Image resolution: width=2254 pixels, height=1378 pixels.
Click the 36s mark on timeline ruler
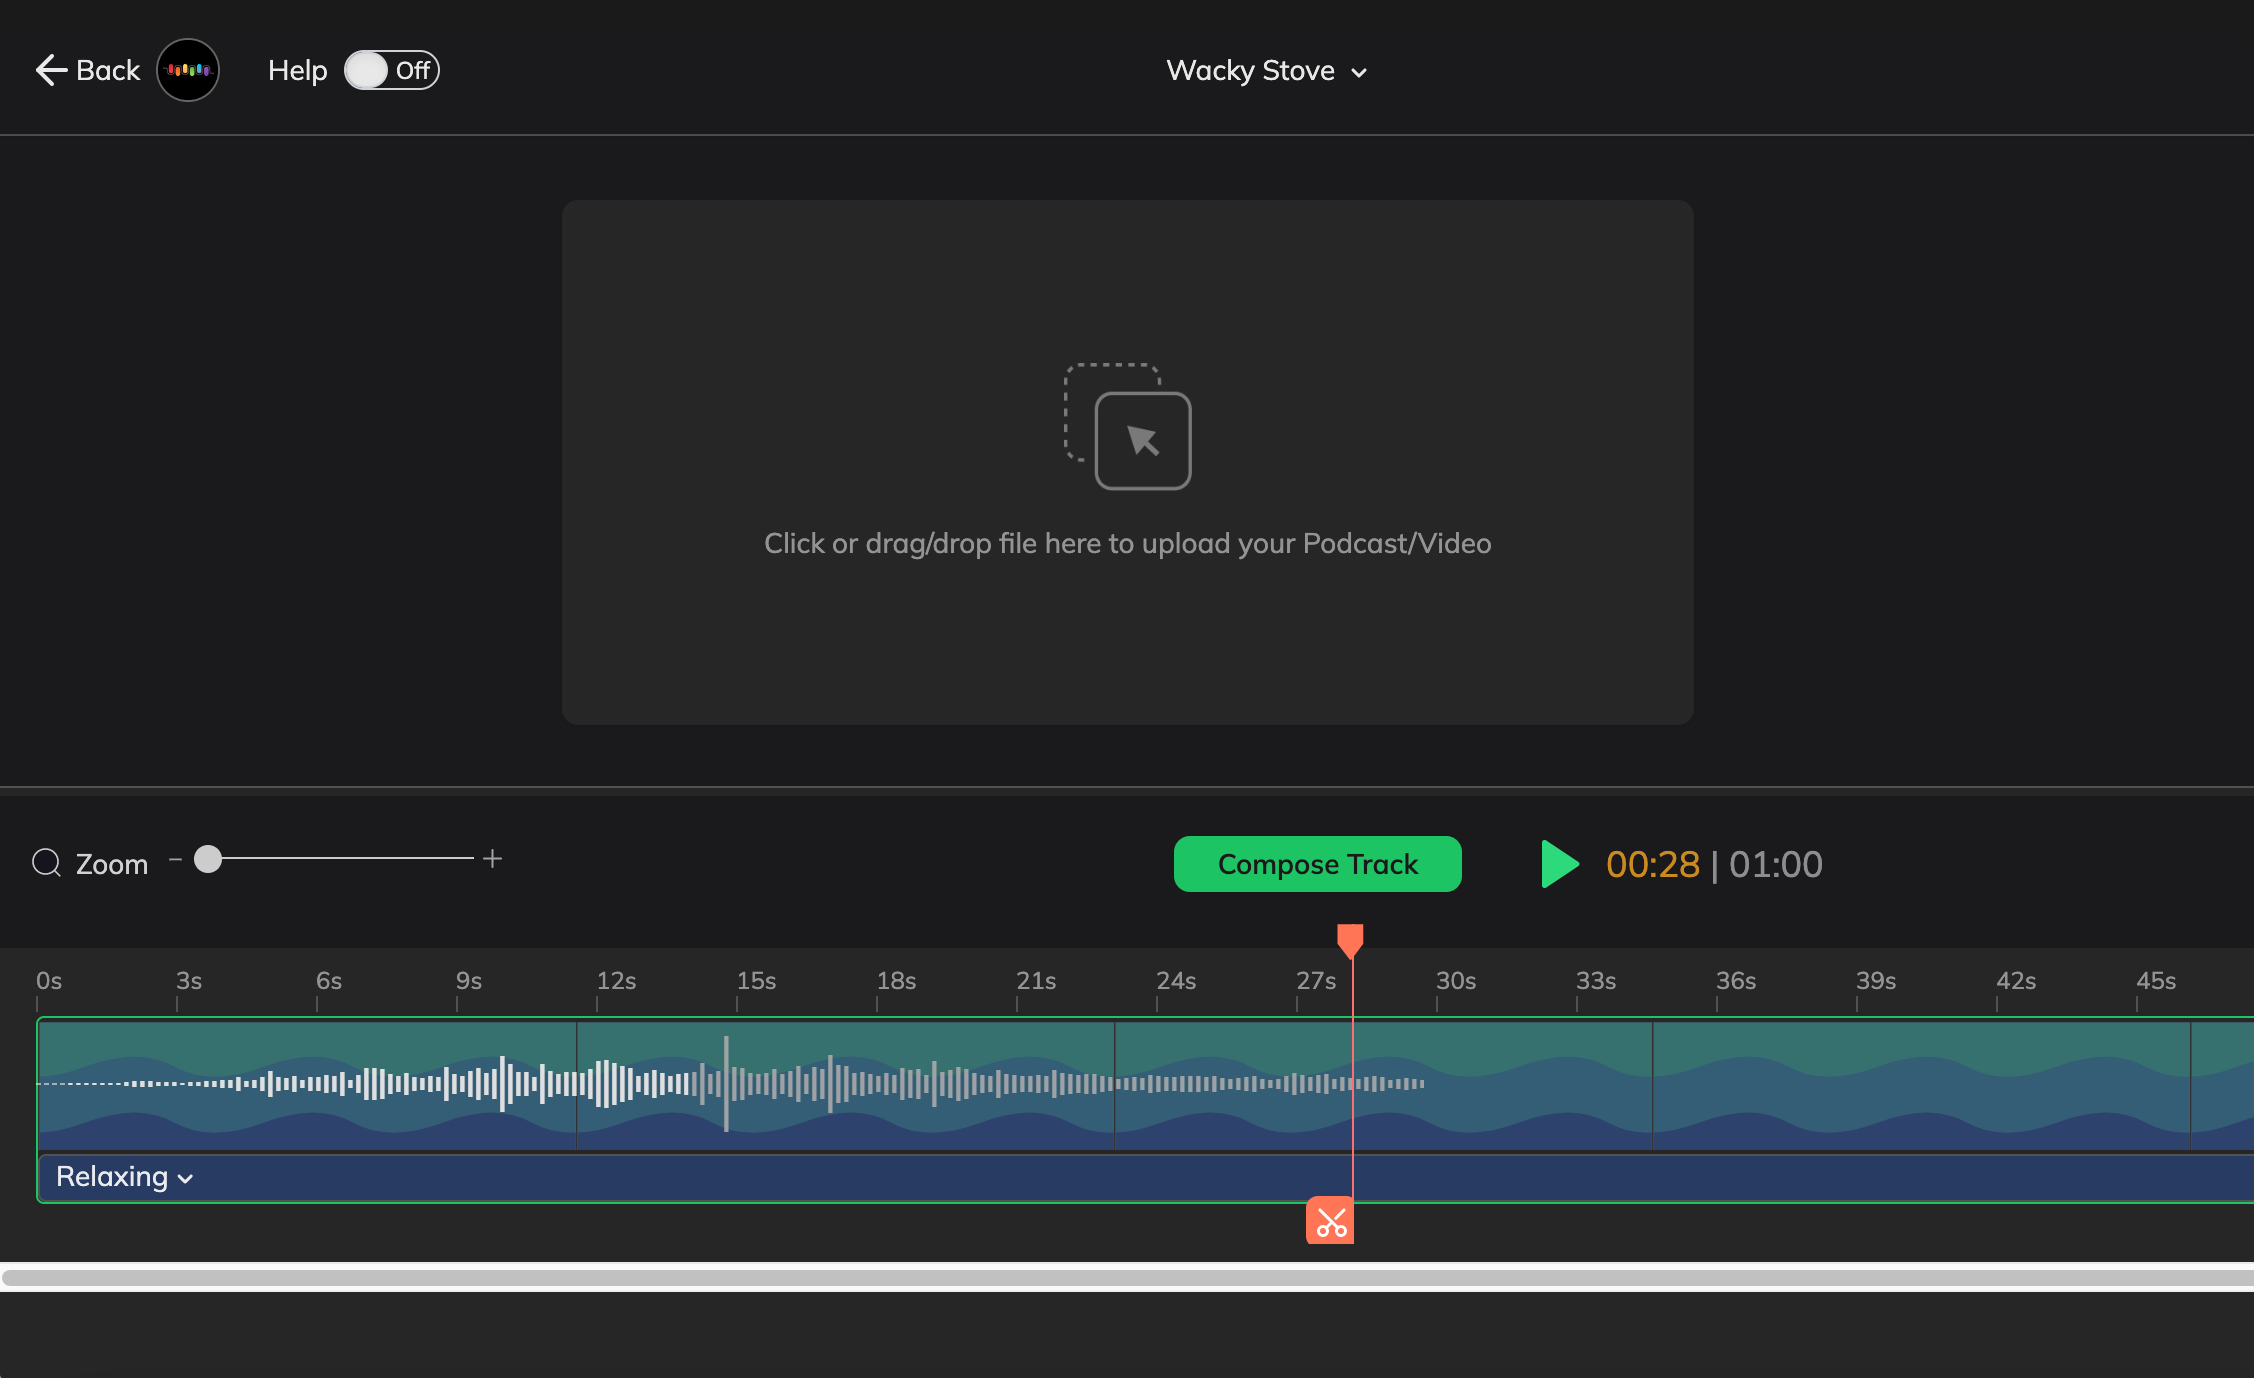(x=1736, y=981)
